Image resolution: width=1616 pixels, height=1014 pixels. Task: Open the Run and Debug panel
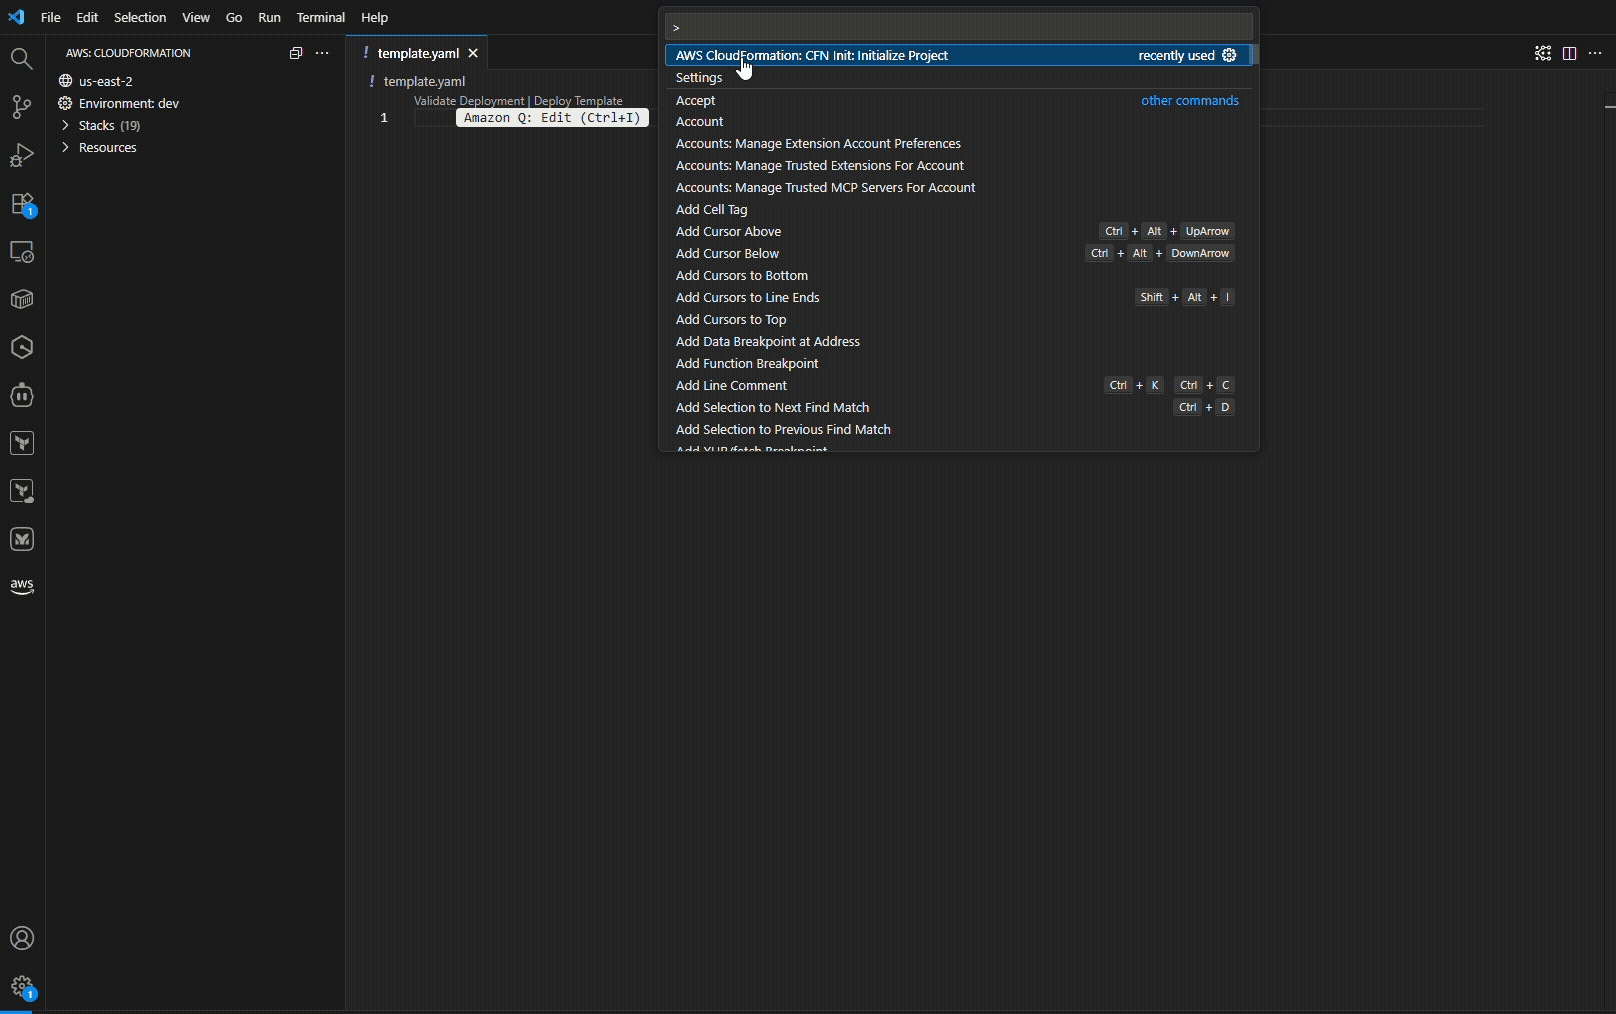tap(21, 155)
